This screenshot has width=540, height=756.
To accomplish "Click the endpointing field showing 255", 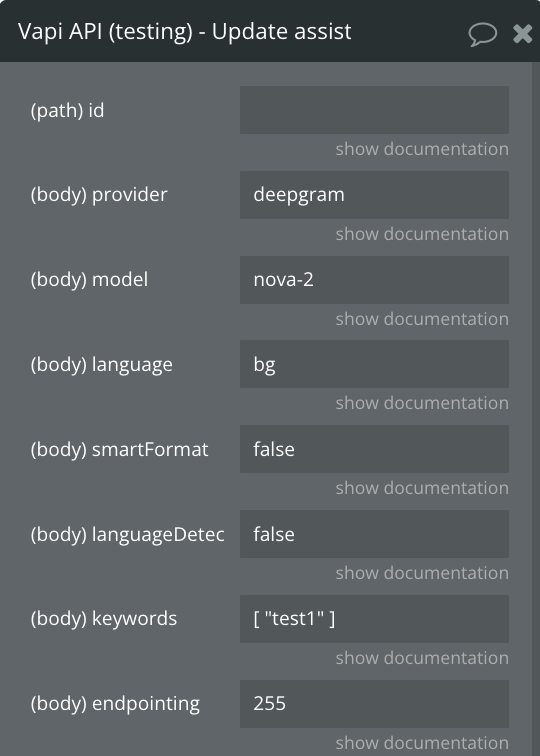I will pos(374,703).
